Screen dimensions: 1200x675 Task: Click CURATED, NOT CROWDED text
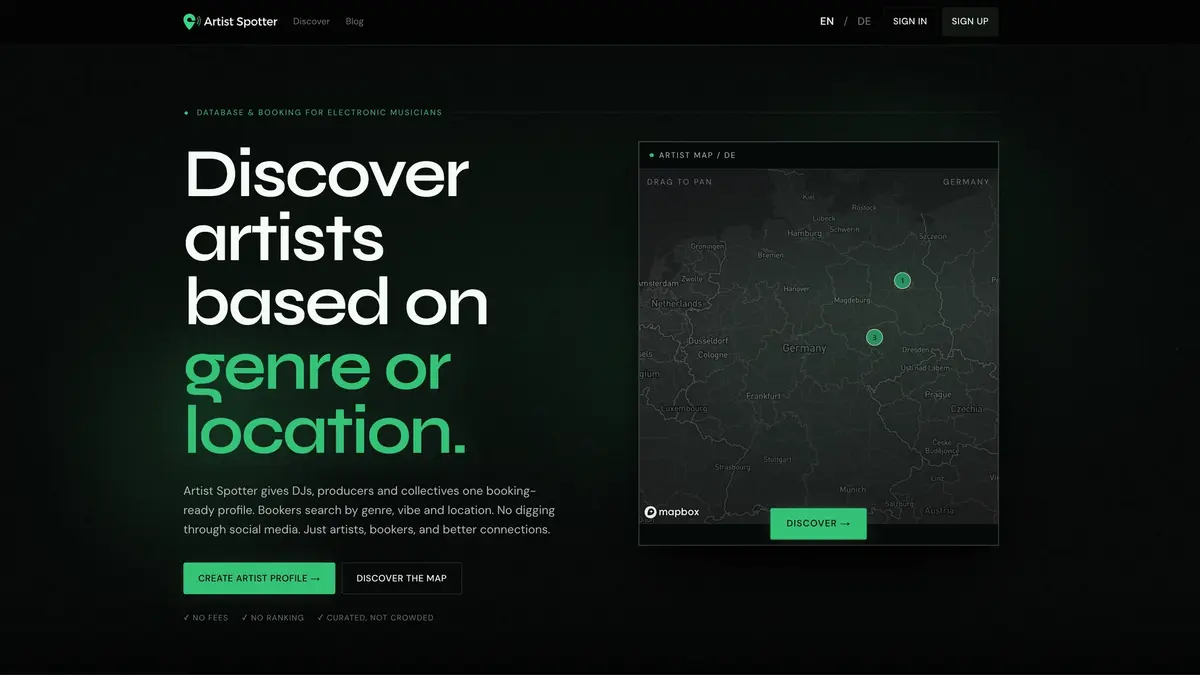point(375,618)
